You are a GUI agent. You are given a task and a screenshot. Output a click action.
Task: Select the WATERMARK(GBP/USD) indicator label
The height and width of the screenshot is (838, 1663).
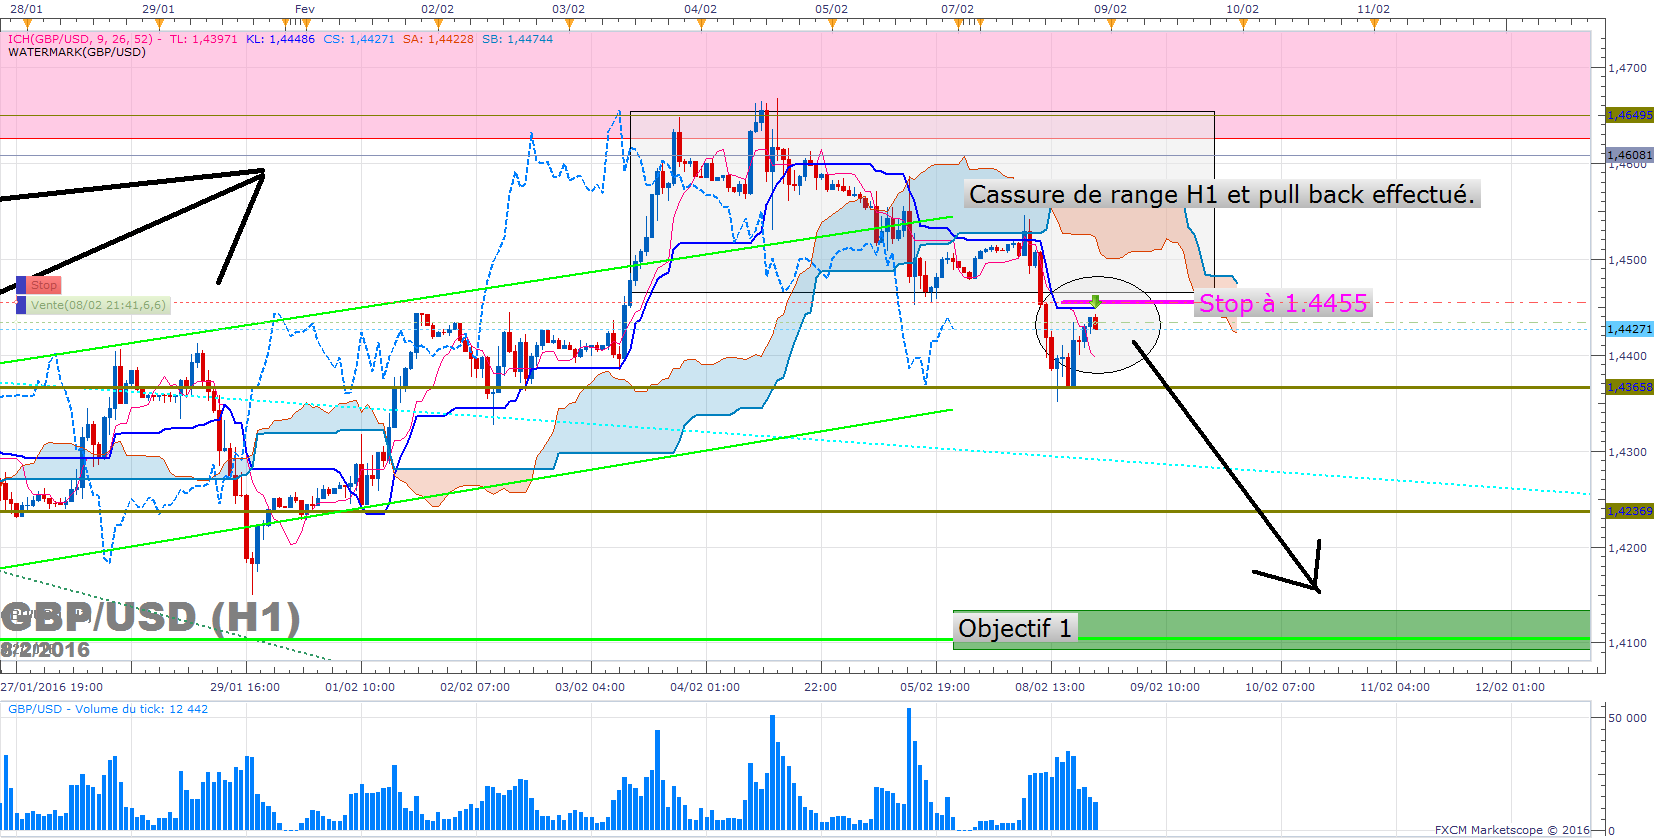pos(77,52)
